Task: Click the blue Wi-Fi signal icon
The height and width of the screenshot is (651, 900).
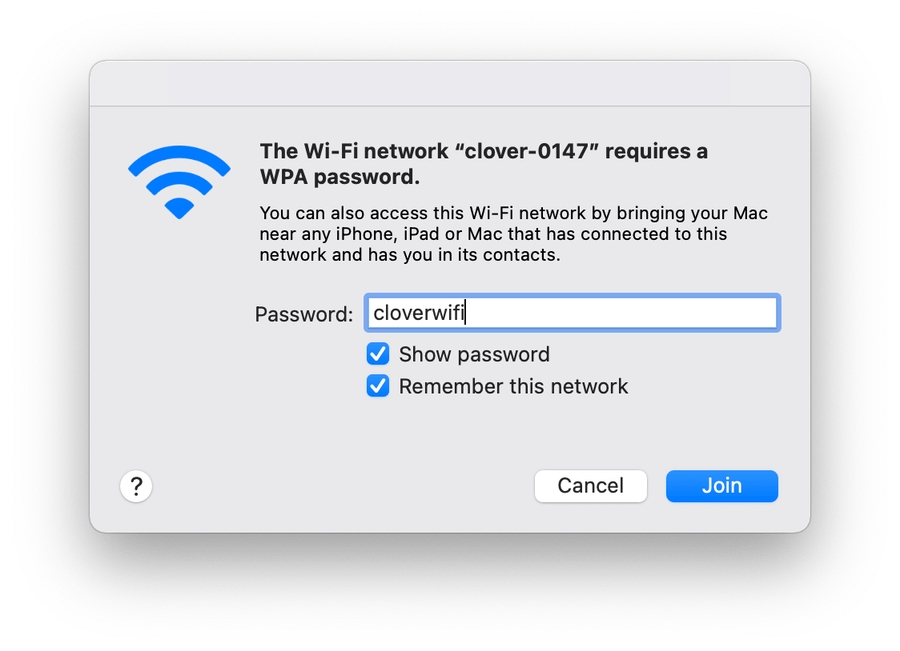Action: [179, 181]
